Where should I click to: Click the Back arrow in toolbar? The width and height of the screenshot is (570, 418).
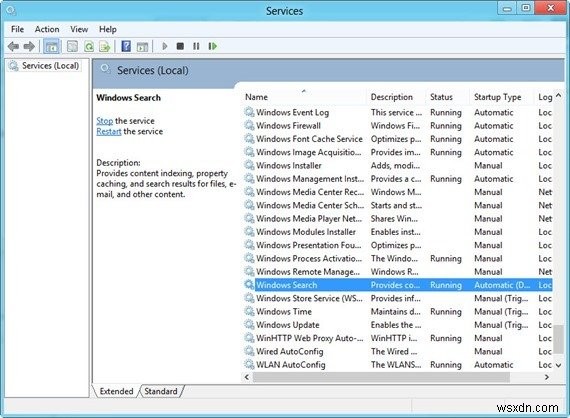coord(13,46)
